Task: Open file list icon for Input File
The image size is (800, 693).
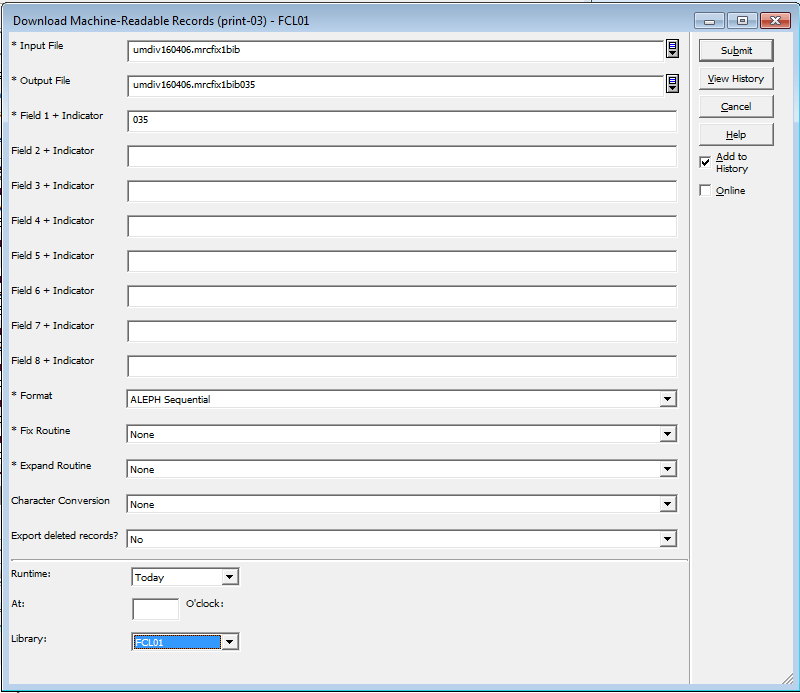Action: [673, 50]
